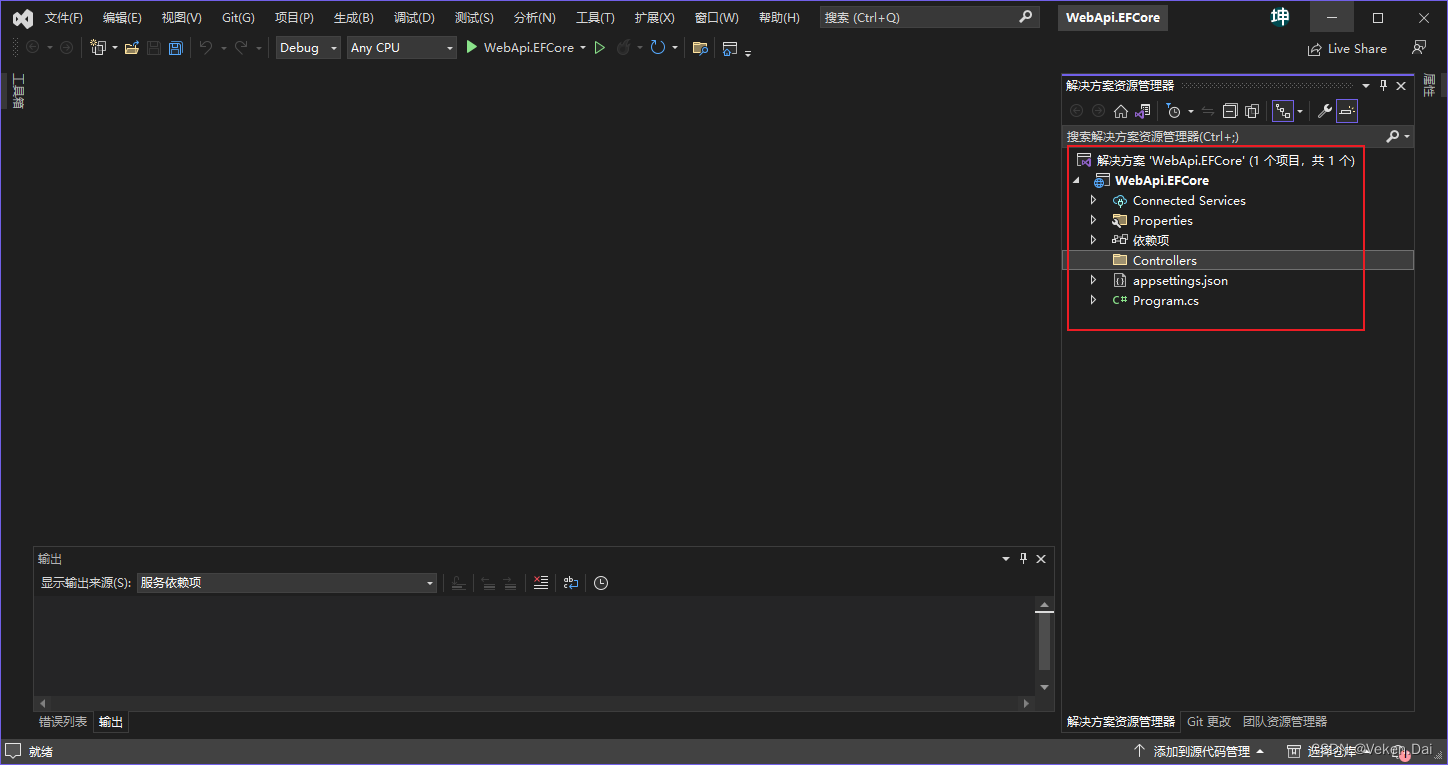Click the Home icon in Solution Explorer

pos(1121,110)
